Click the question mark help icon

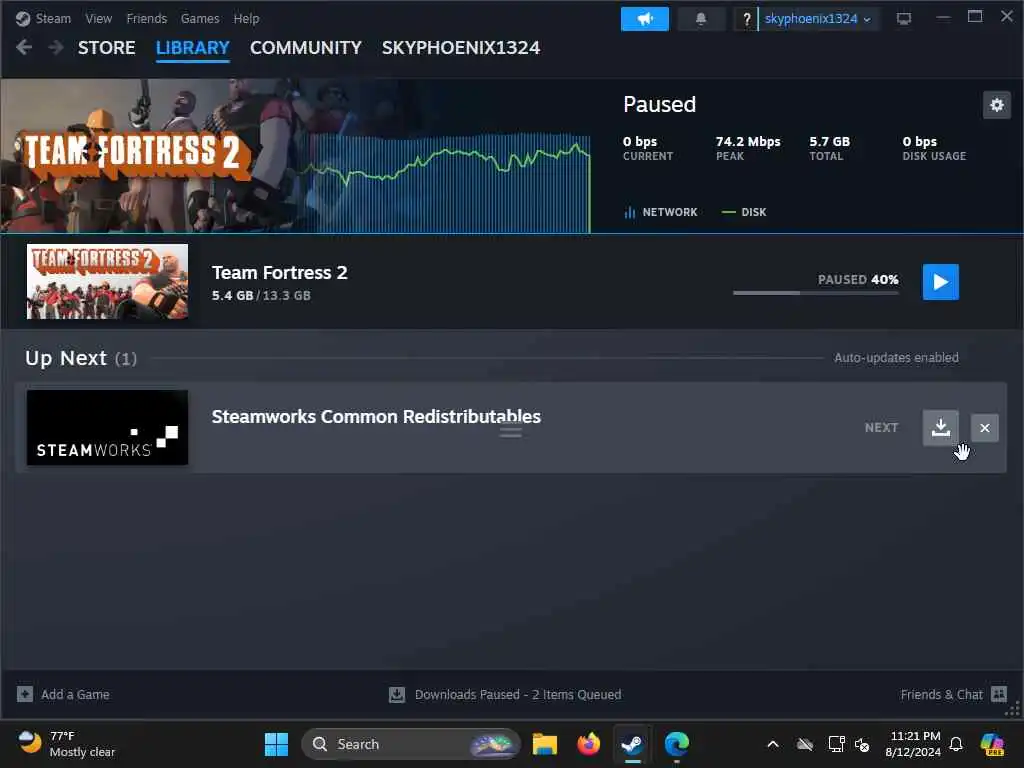coord(746,20)
